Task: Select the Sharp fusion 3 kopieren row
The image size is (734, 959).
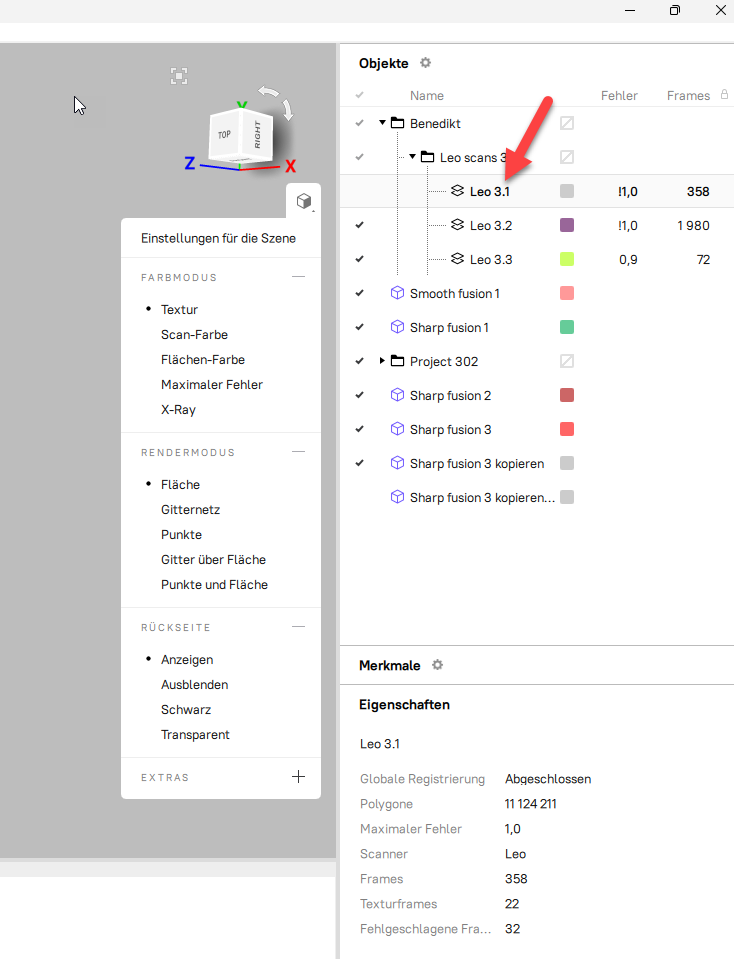Action: pos(537,464)
